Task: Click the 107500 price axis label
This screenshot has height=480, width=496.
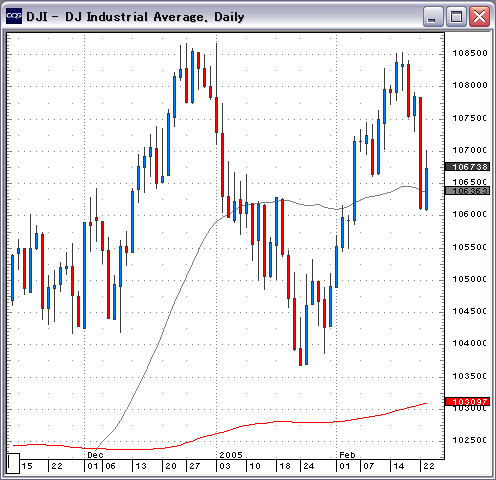Action: coord(469,118)
